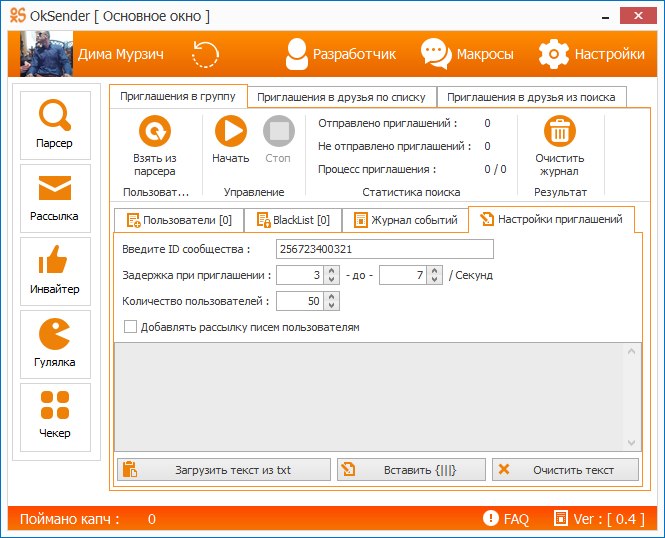Increase Количество пользователей with up arrow

click(332, 297)
